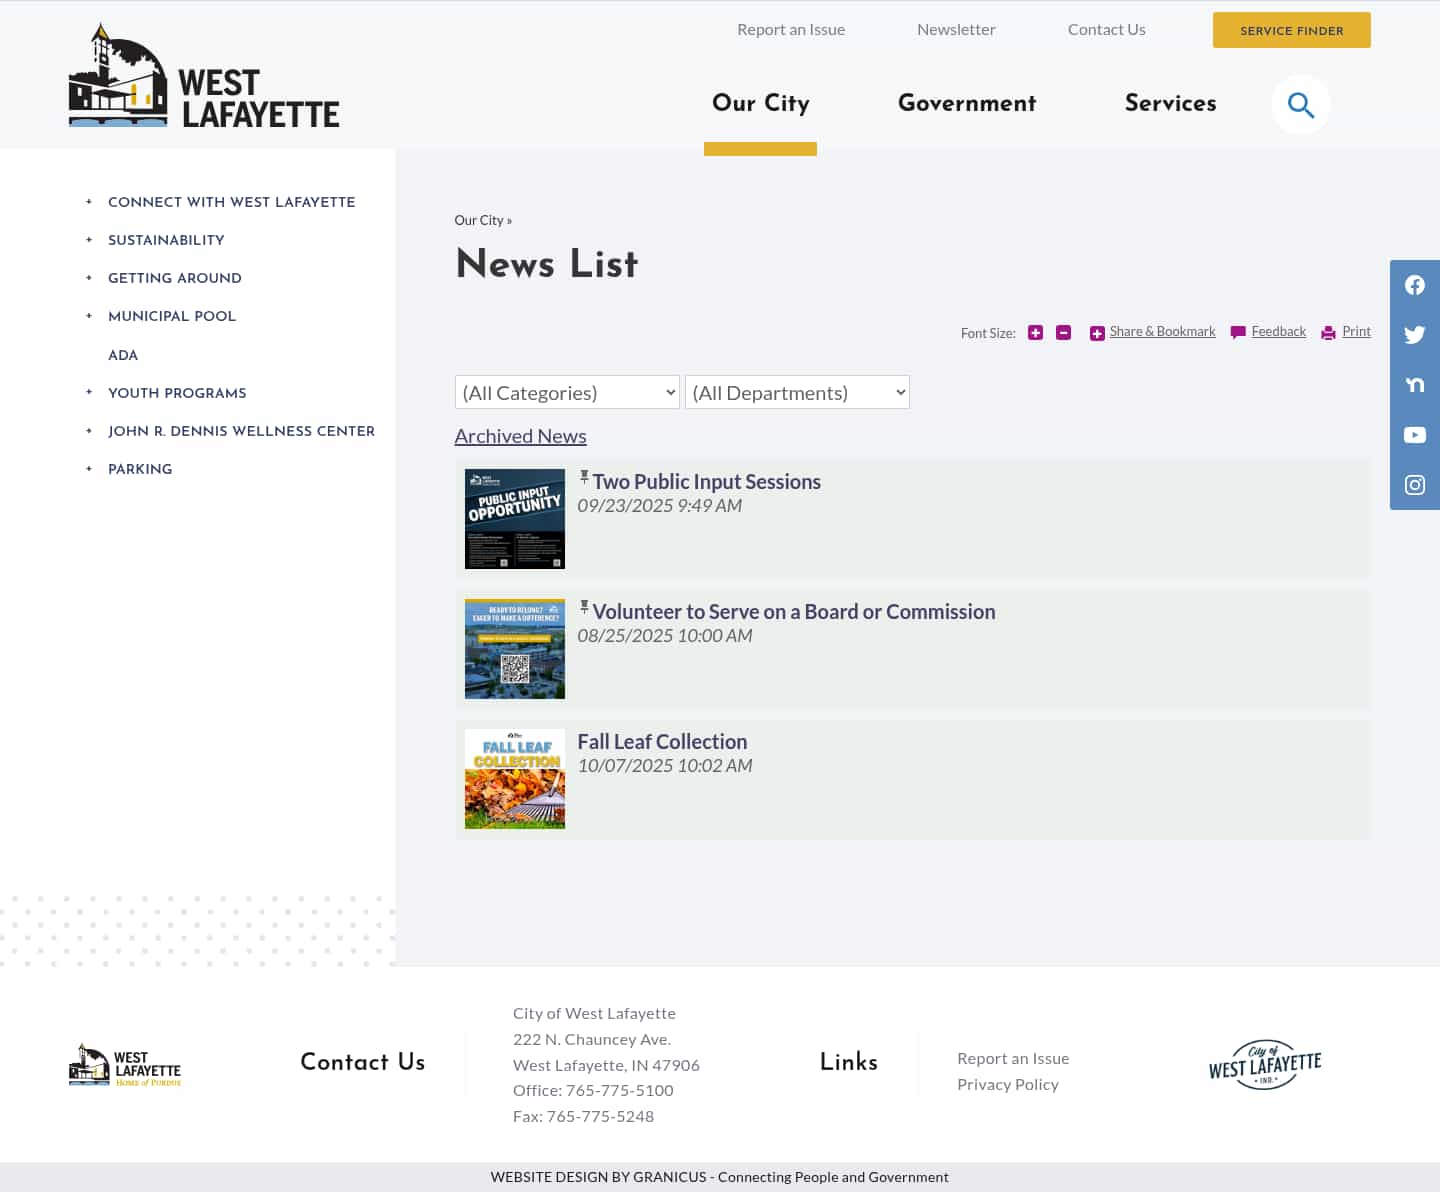Open the Twitter social sidebar icon
The height and width of the screenshot is (1192, 1440).
[x=1414, y=335]
